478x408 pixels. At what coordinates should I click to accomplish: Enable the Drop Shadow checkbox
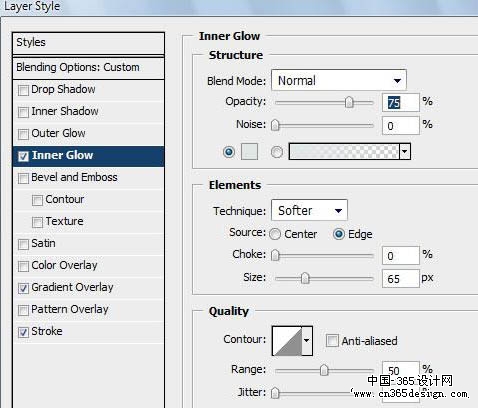point(23,90)
